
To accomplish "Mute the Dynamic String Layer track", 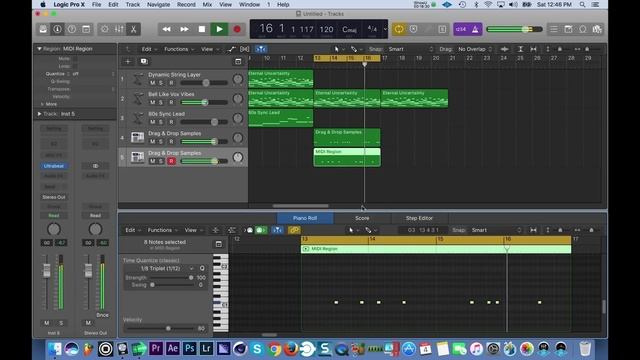I will coord(152,83).
